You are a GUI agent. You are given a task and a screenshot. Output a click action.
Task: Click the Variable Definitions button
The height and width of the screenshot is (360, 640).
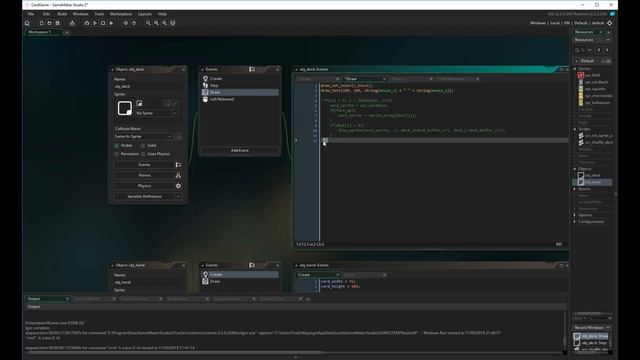[x=144, y=196]
